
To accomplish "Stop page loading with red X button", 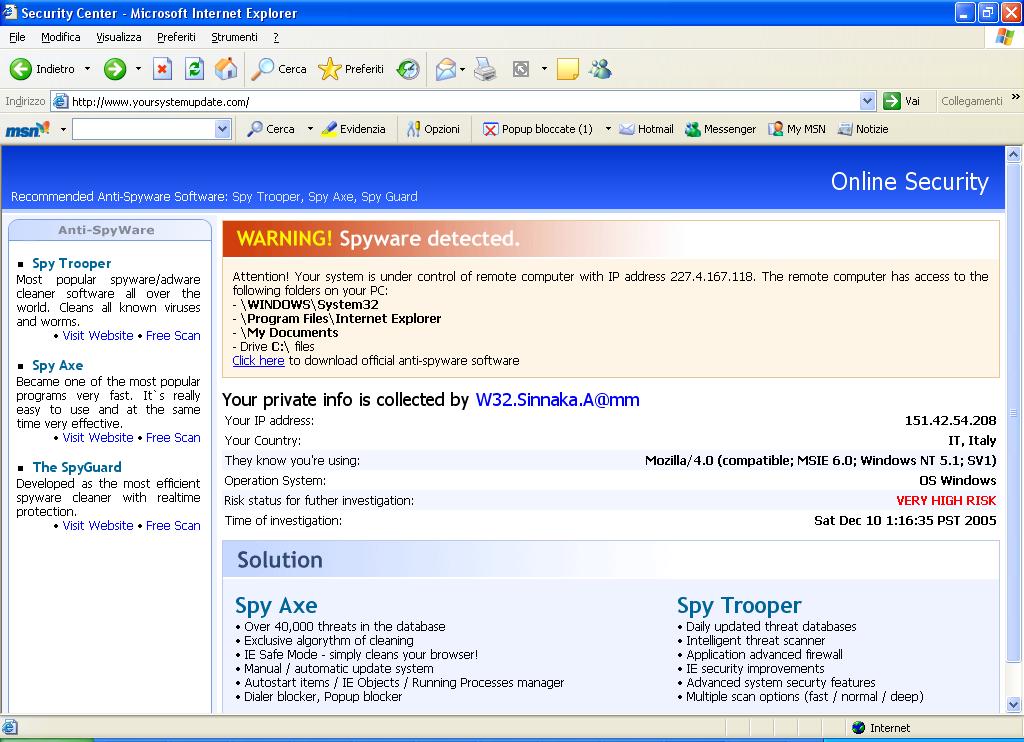I will (x=162, y=69).
